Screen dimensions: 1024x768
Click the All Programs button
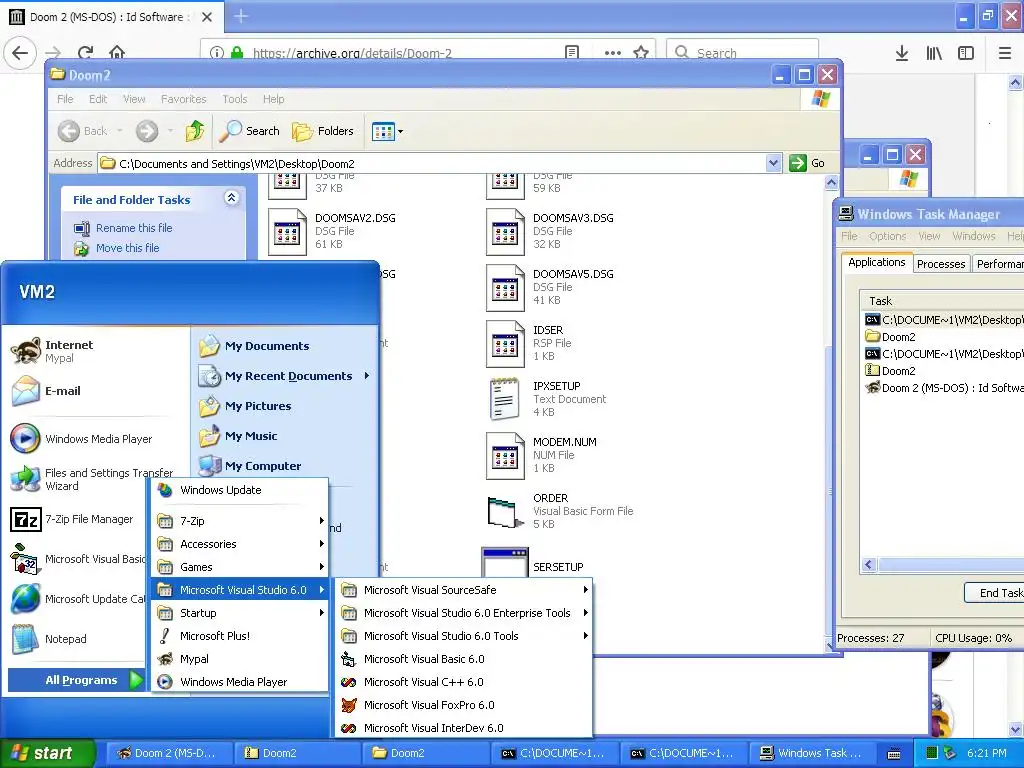(76, 680)
